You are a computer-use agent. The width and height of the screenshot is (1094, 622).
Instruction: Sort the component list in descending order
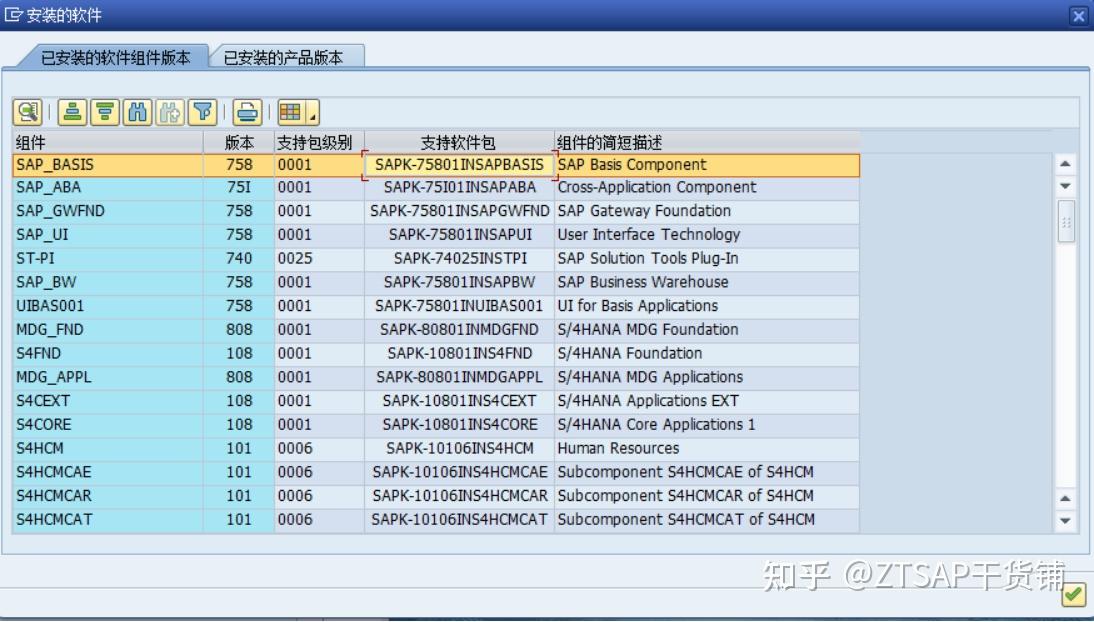(x=102, y=110)
